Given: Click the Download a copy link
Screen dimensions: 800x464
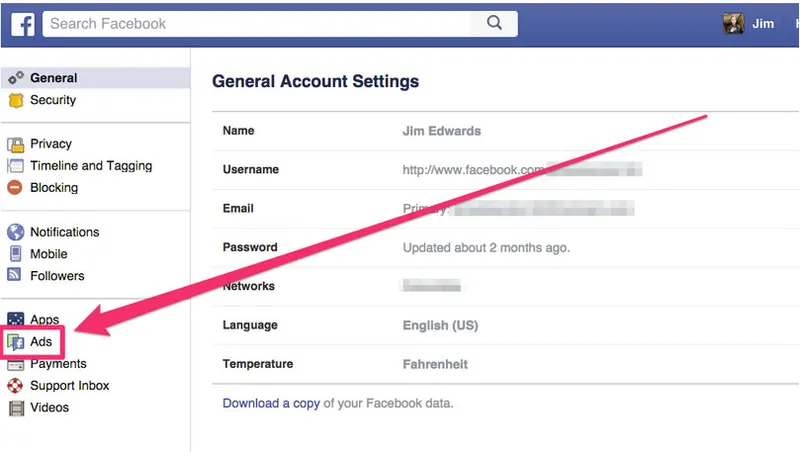Looking at the screenshot, I should [271, 403].
